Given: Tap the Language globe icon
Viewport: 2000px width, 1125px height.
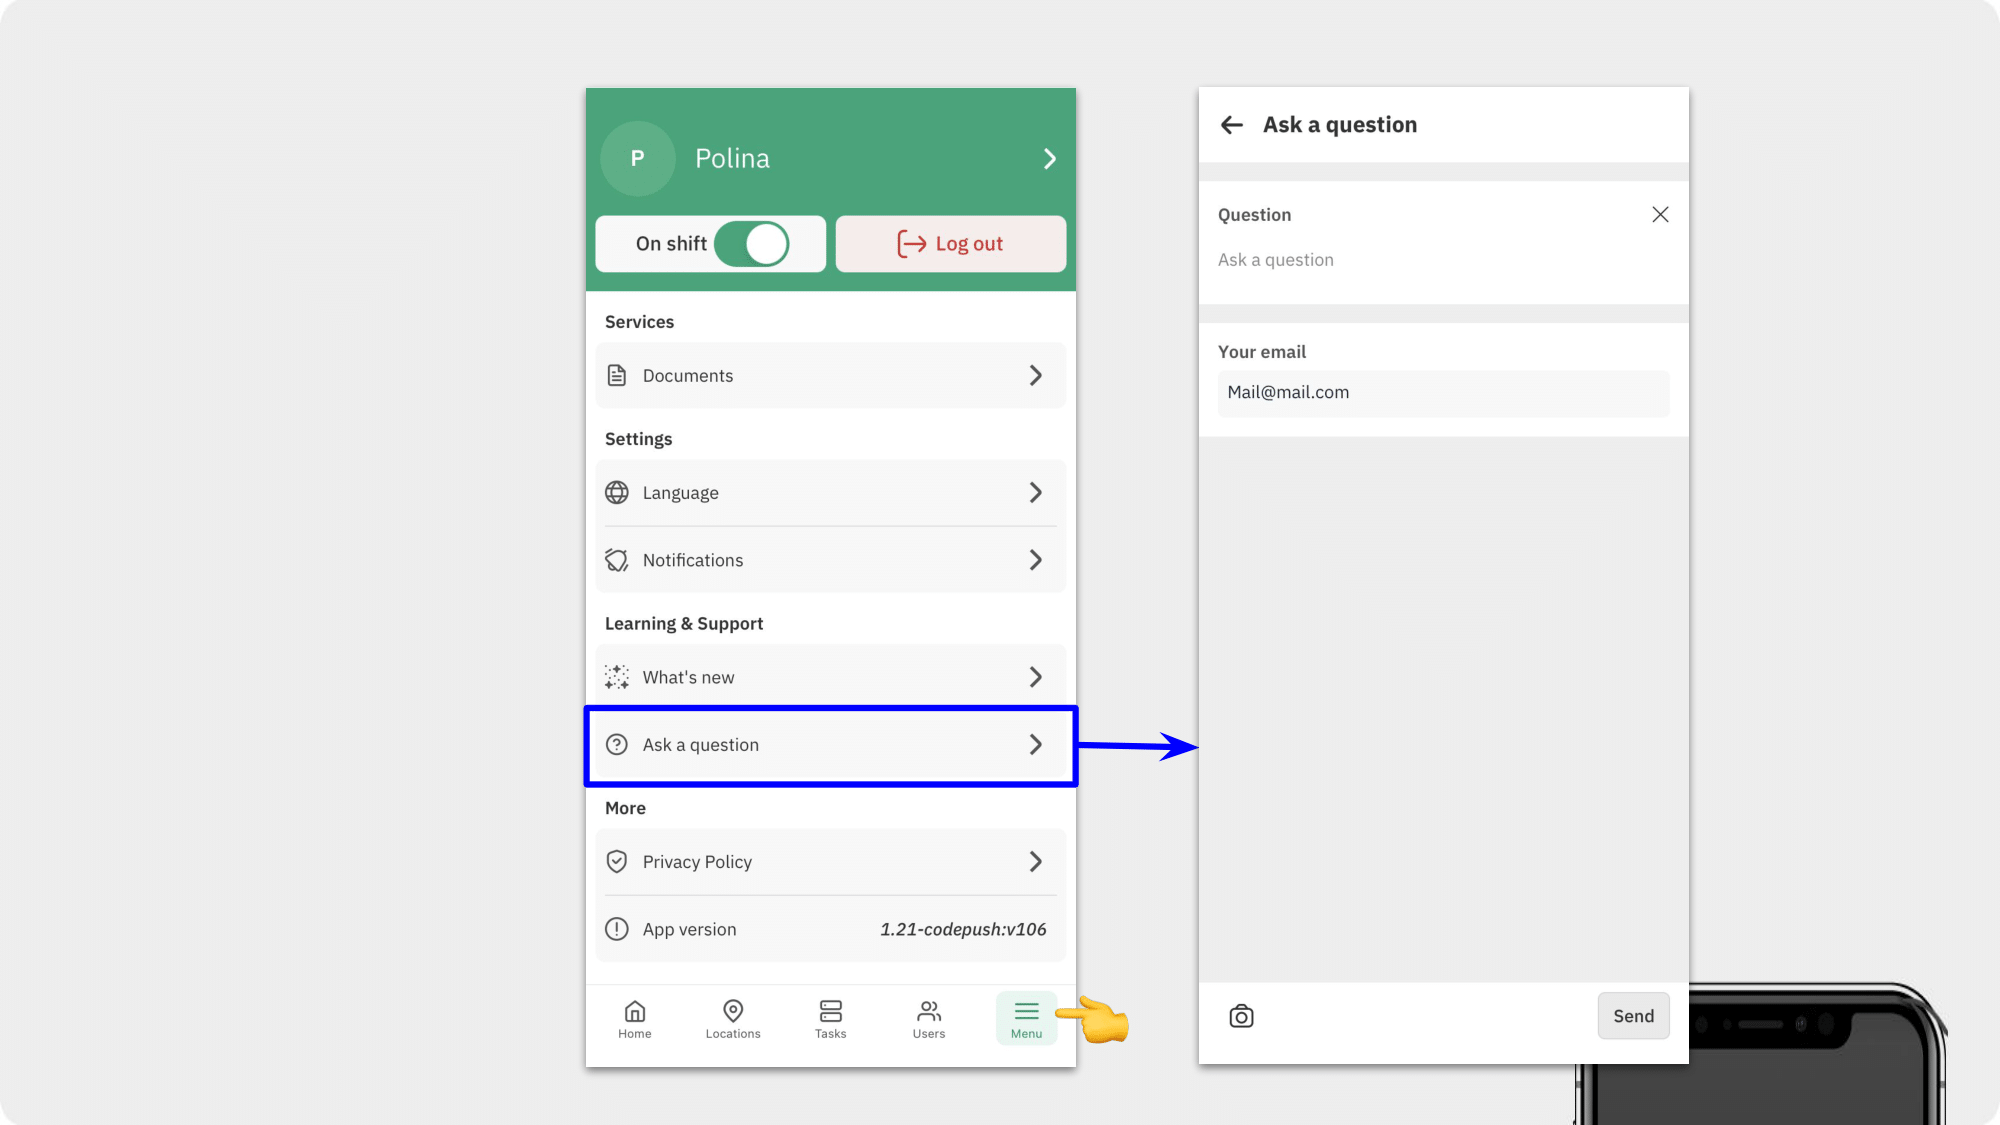Looking at the screenshot, I should click(x=615, y=492).
